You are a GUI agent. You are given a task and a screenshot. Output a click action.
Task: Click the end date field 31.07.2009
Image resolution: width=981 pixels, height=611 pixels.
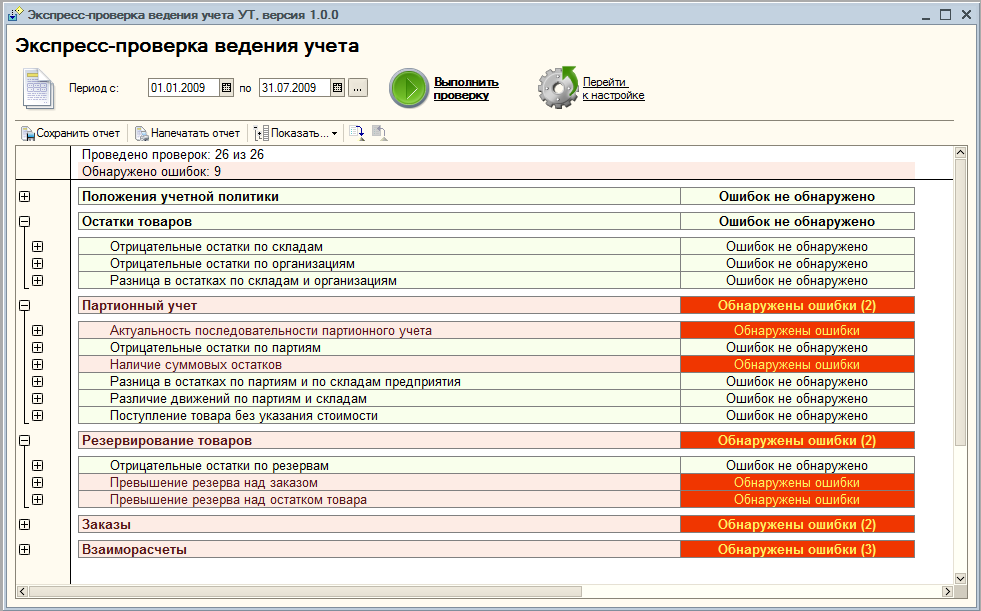pos(295,88)
